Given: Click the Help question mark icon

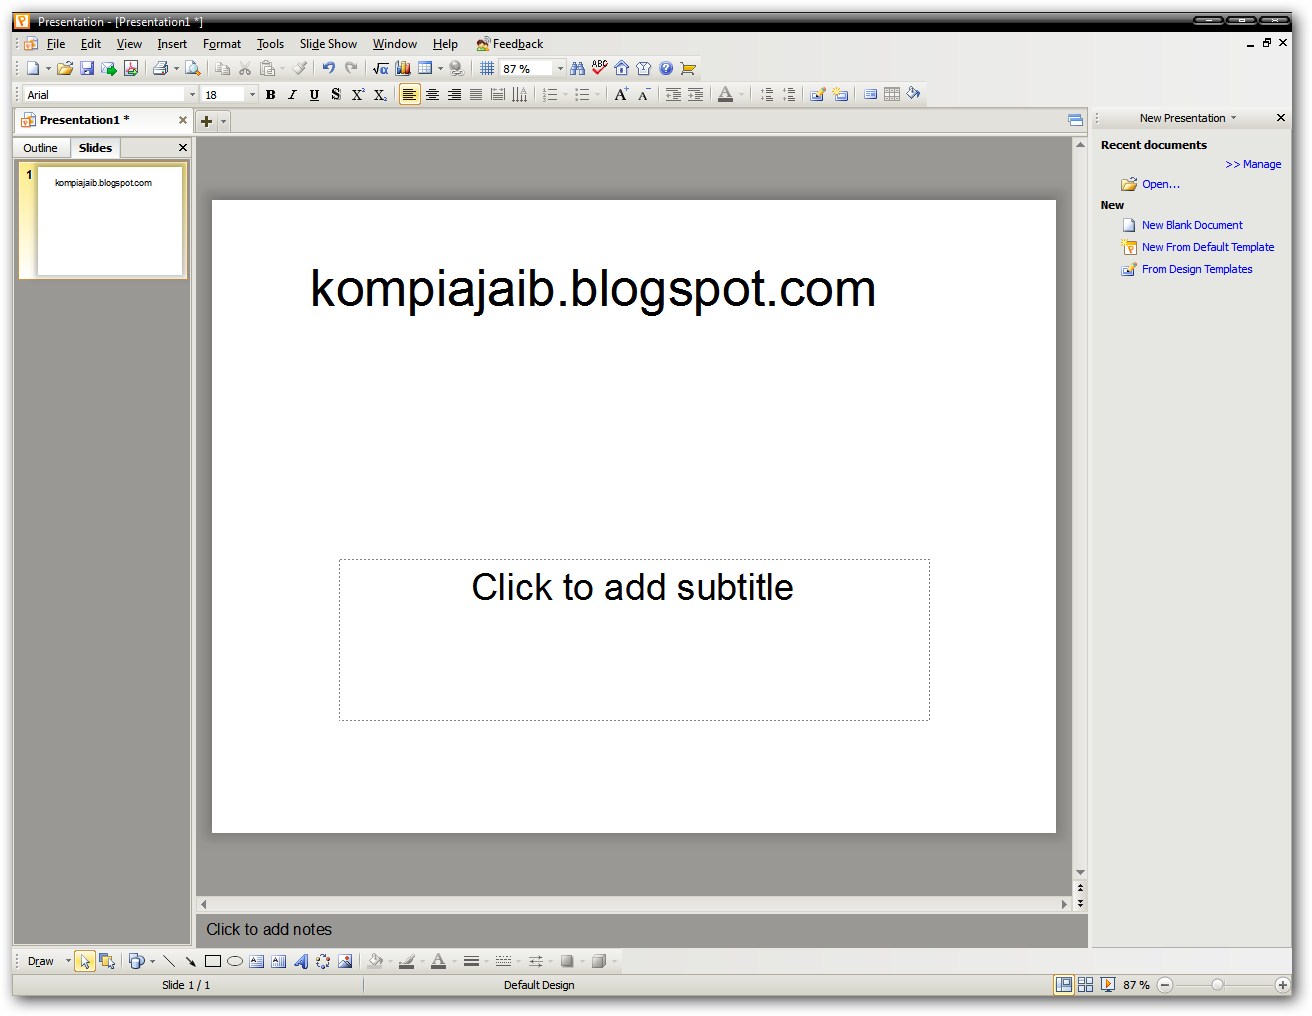Looking at the screenshot, I should [x=666, y=69].
